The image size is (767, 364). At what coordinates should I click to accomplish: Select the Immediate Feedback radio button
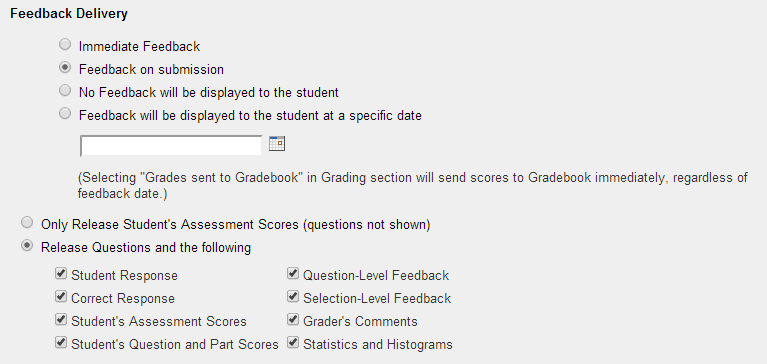click(65, 45)
